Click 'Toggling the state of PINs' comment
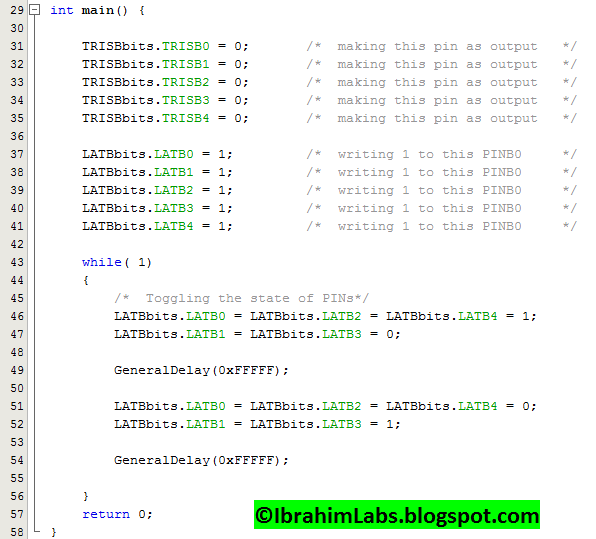This screenshot has height=539, width=596. 250,299
